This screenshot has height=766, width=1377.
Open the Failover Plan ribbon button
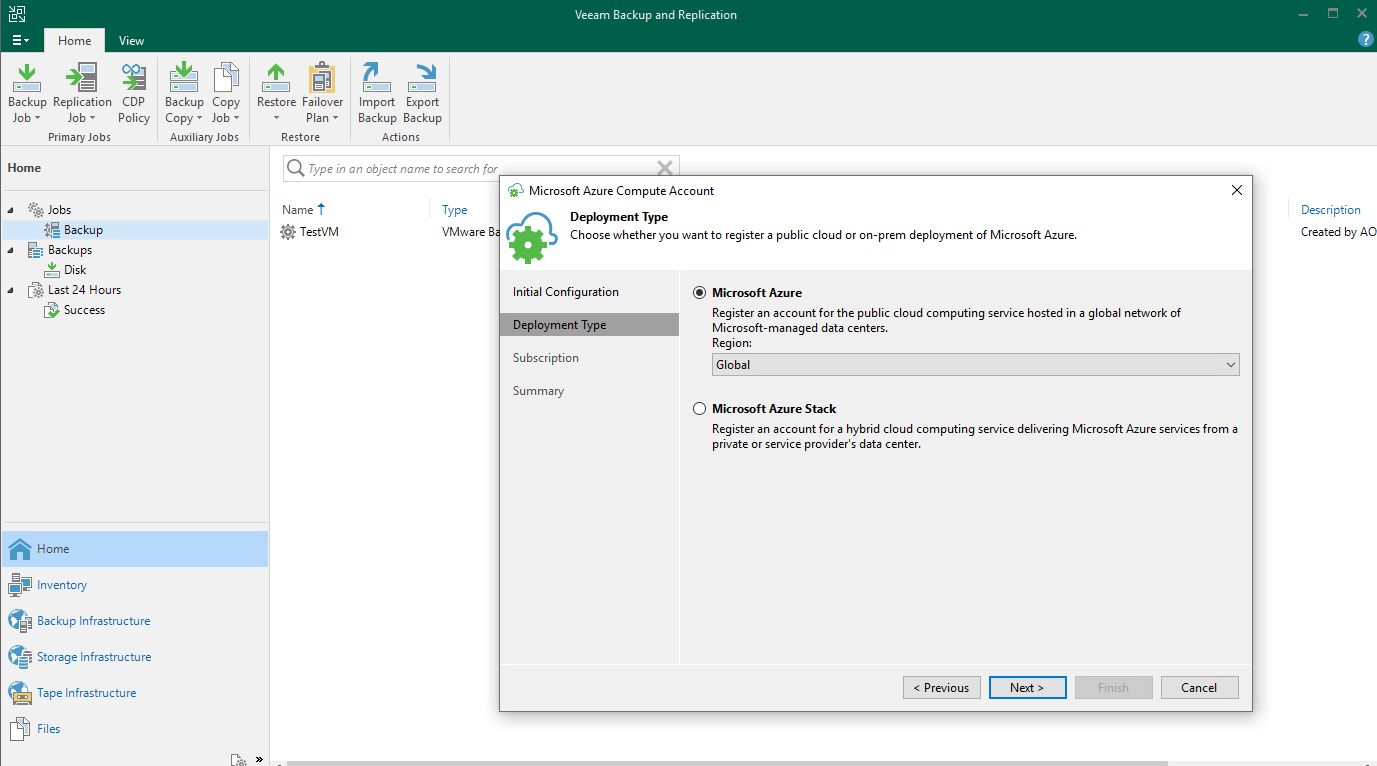[x=322, y=92]
